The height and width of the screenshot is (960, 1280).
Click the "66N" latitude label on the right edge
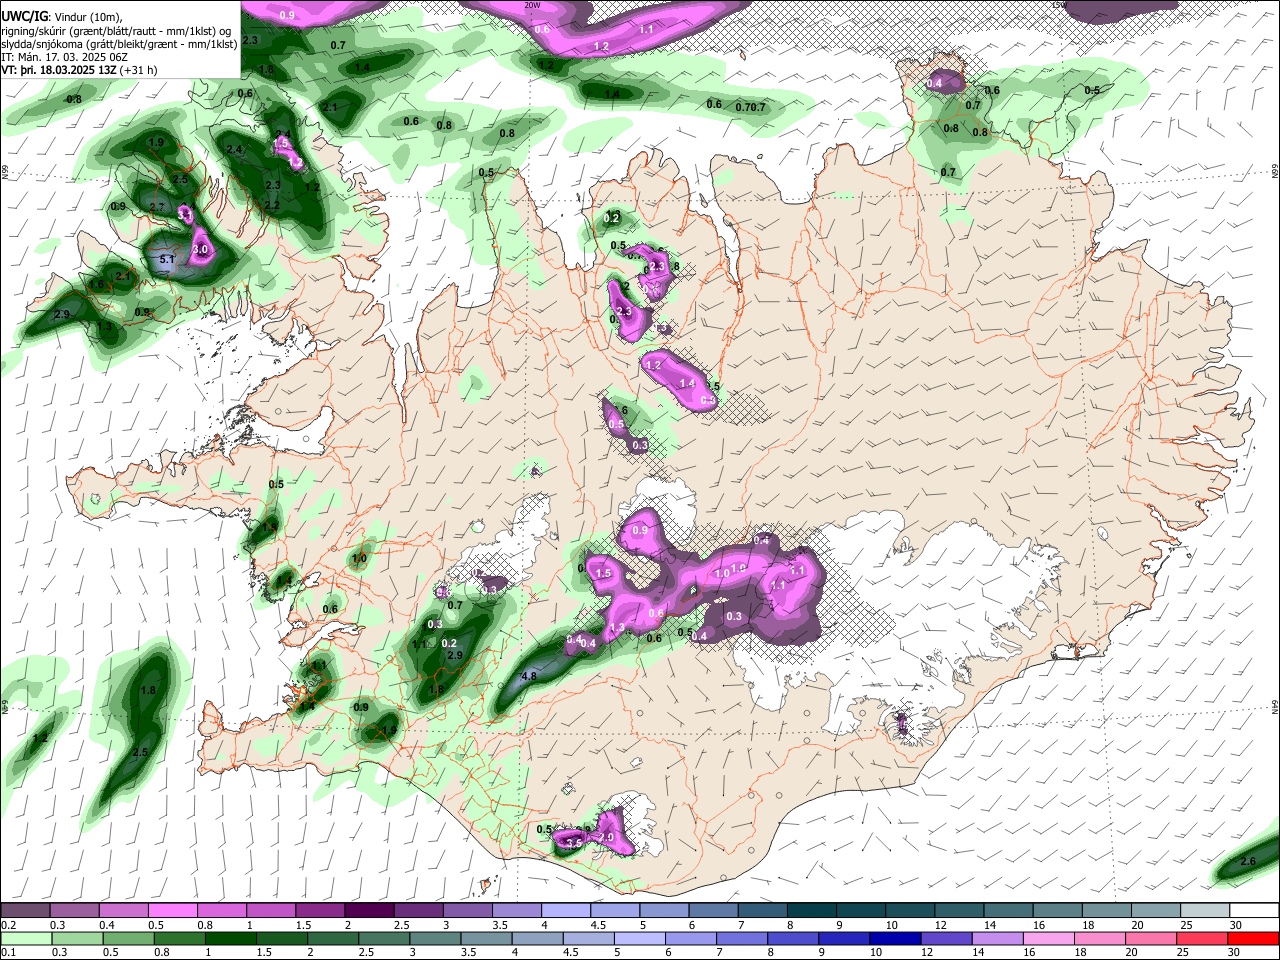1275,173
